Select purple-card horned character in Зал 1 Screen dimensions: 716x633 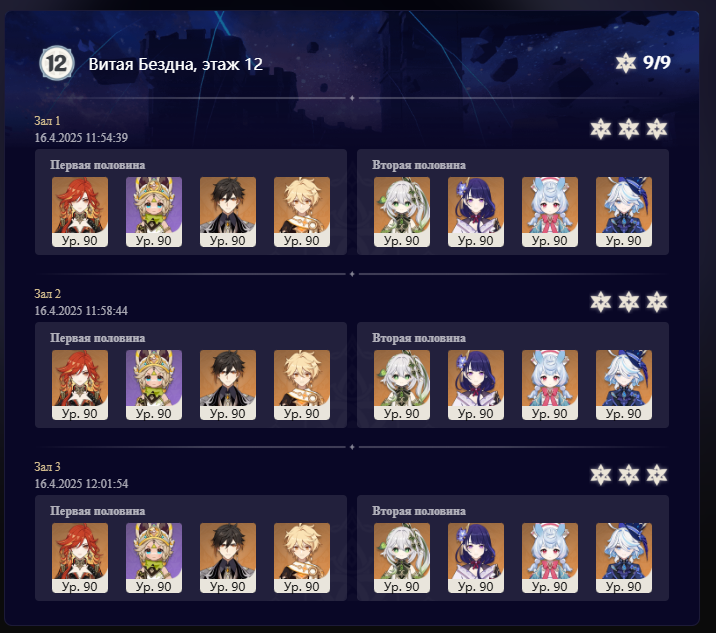[x=154, y=212]
